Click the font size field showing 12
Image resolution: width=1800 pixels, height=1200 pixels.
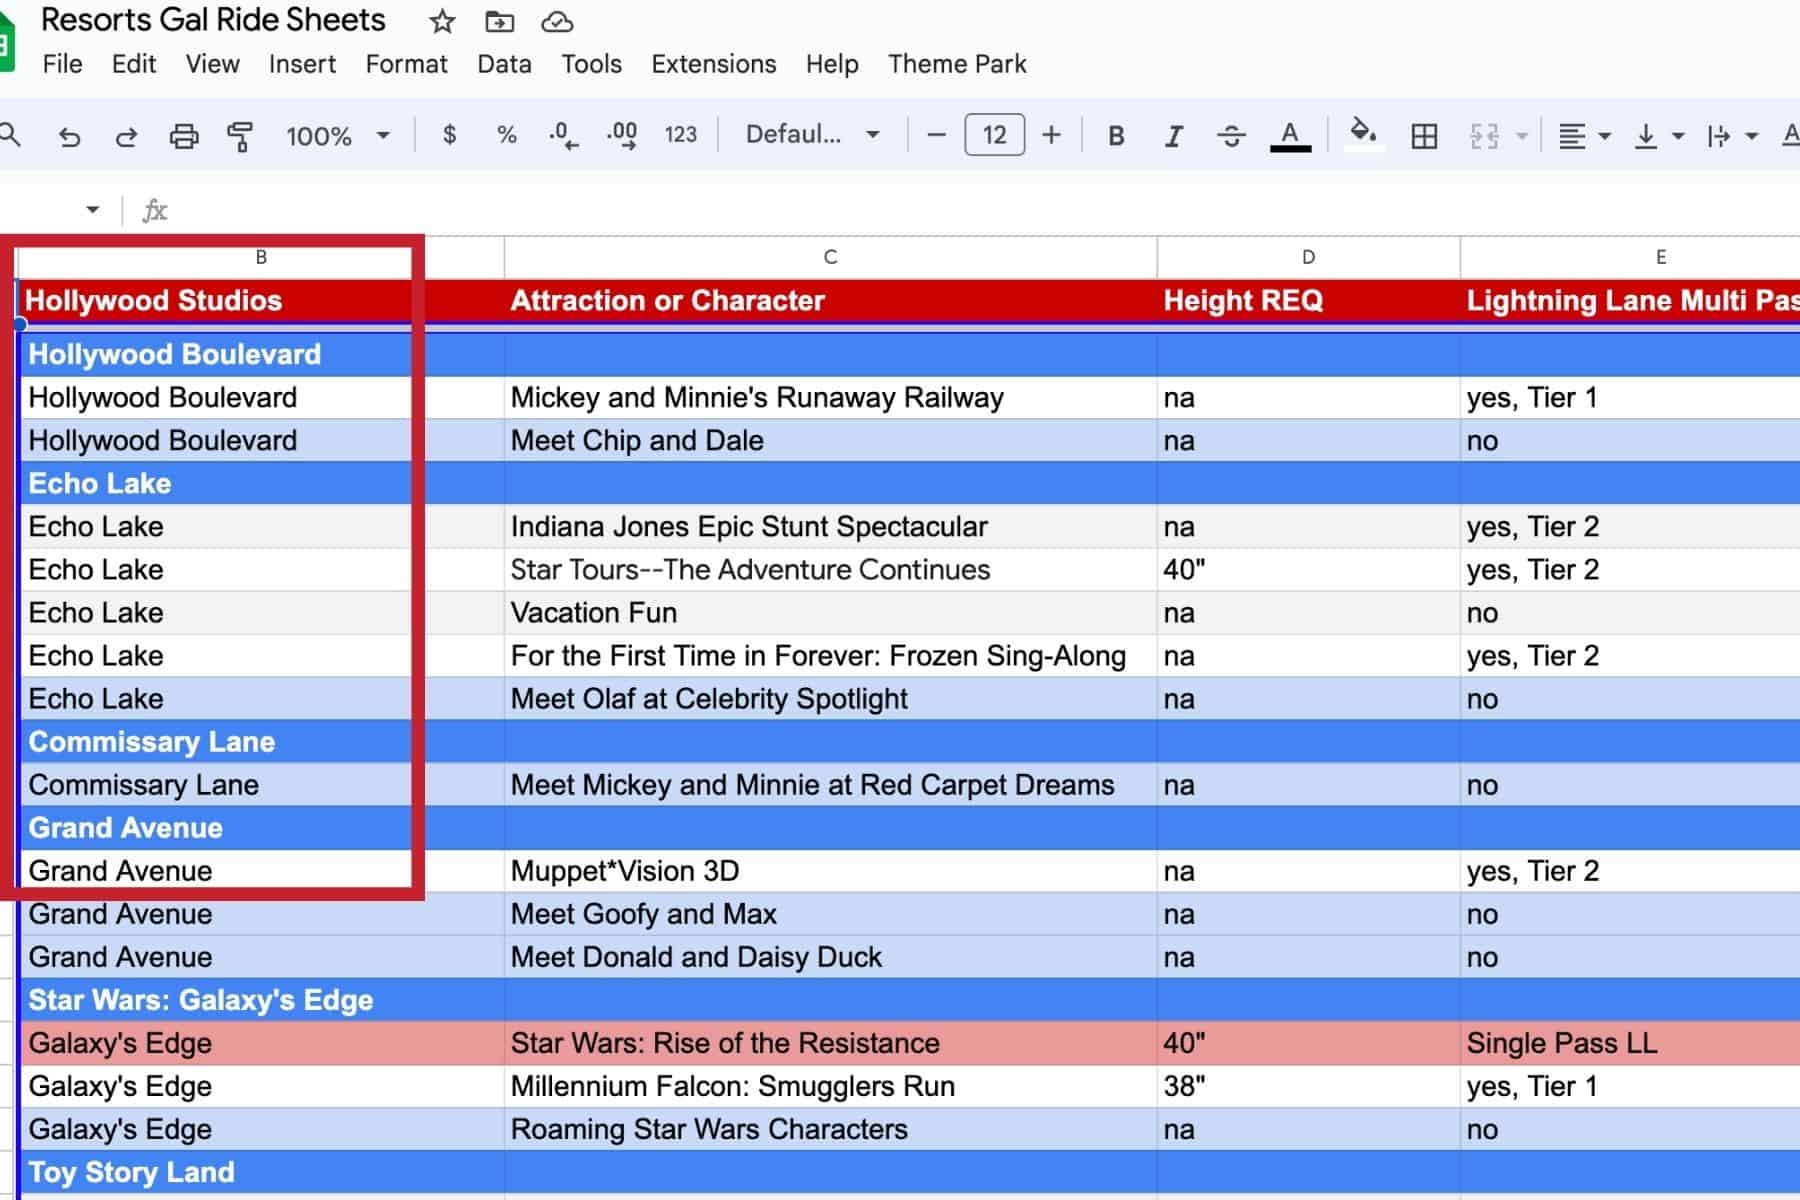pos(994,135)
